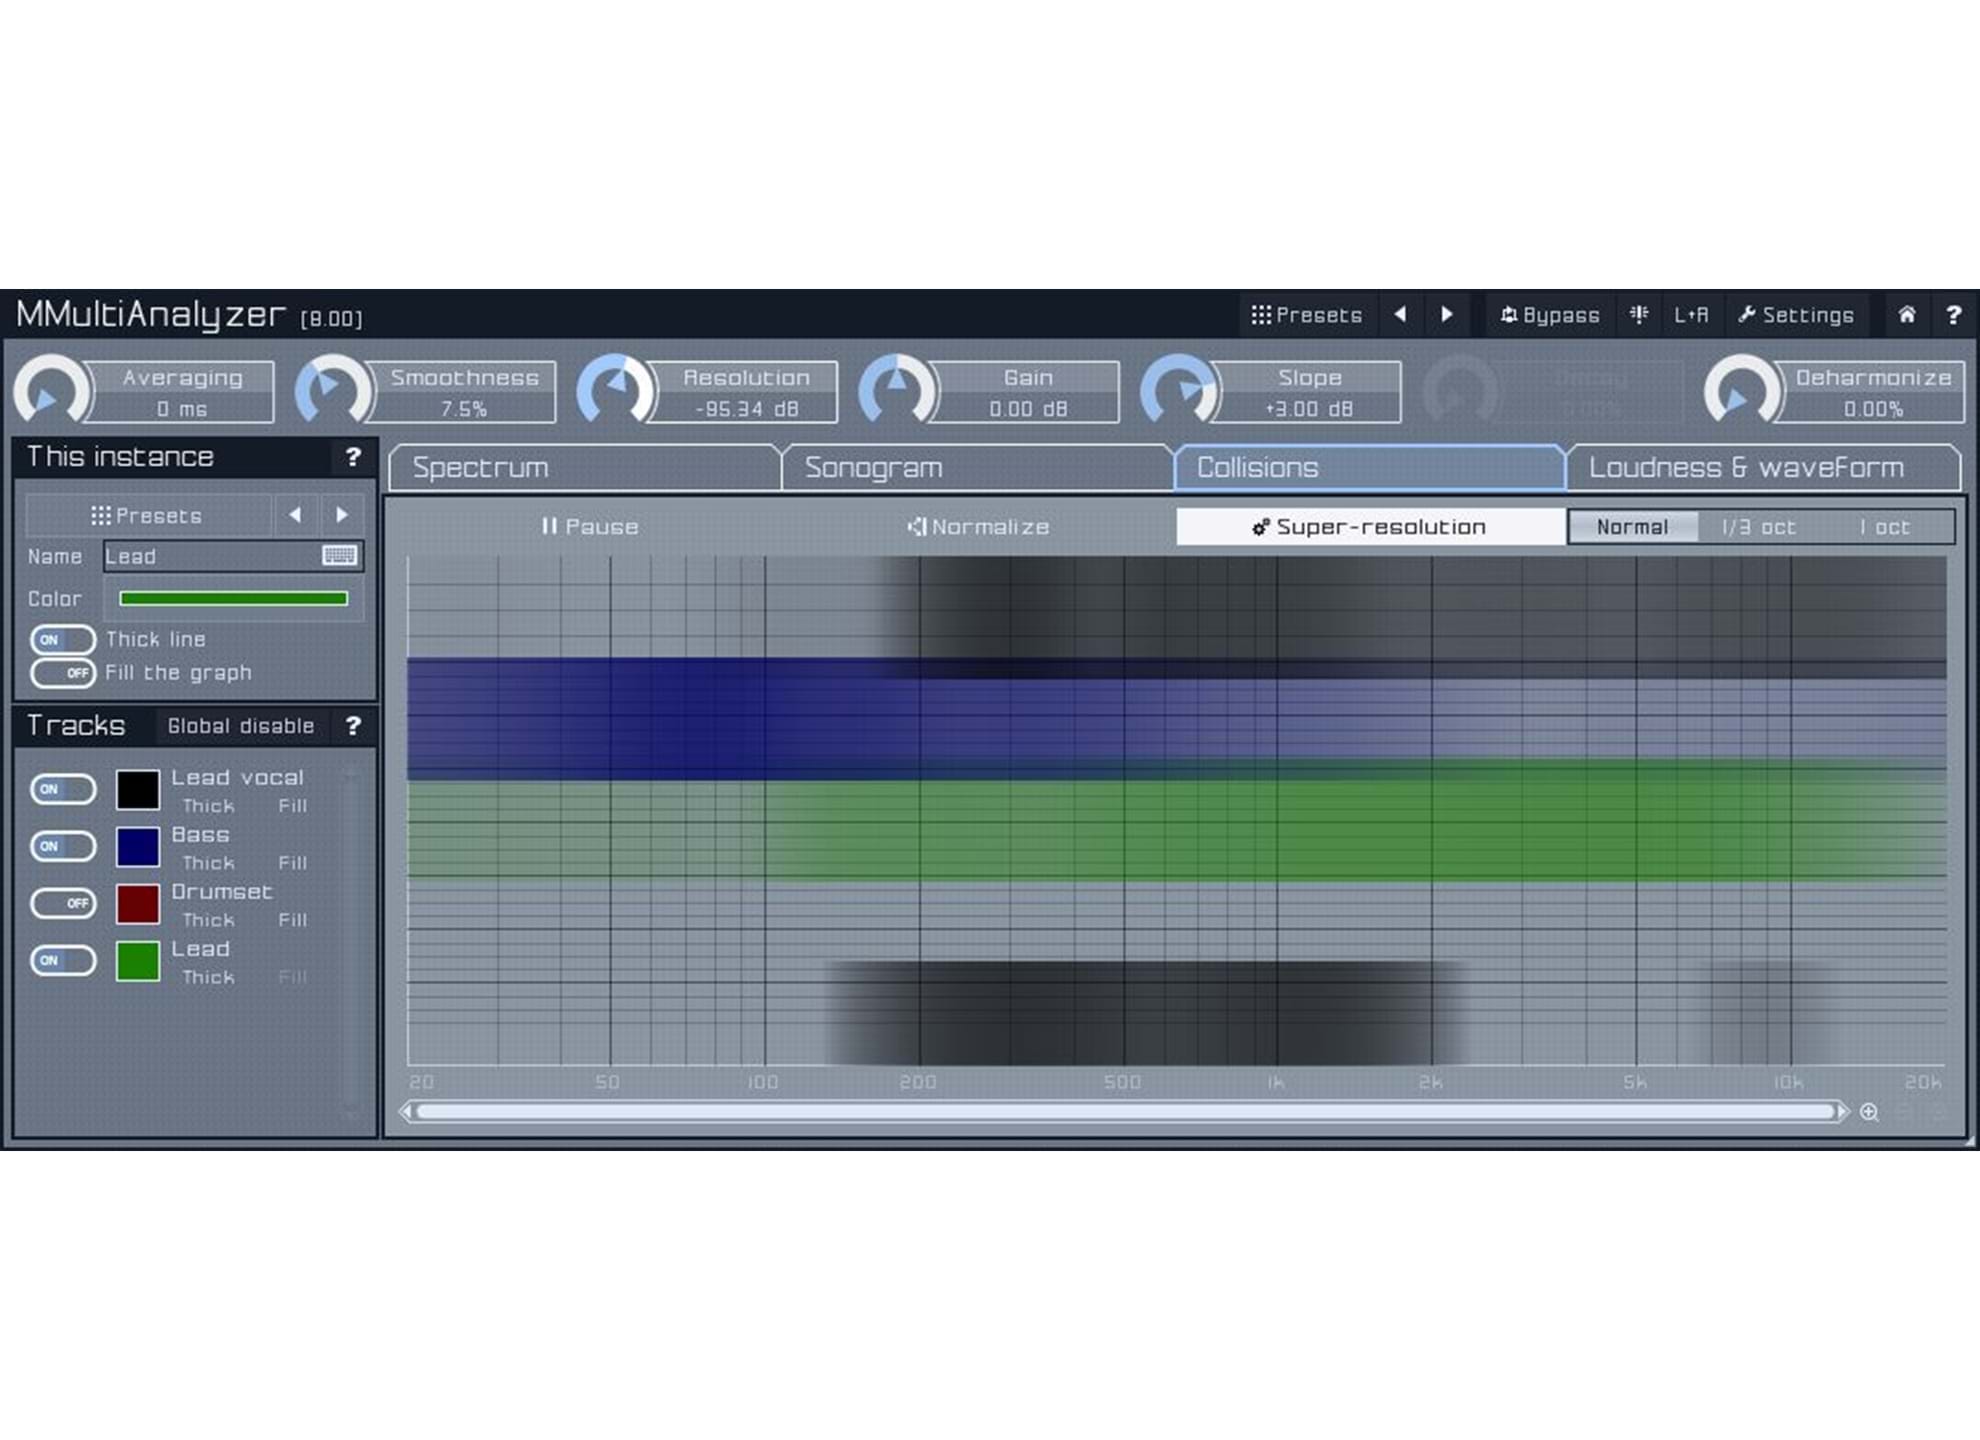
Task: Click the Smoothness value 7.5%
Action: (464, 409)
